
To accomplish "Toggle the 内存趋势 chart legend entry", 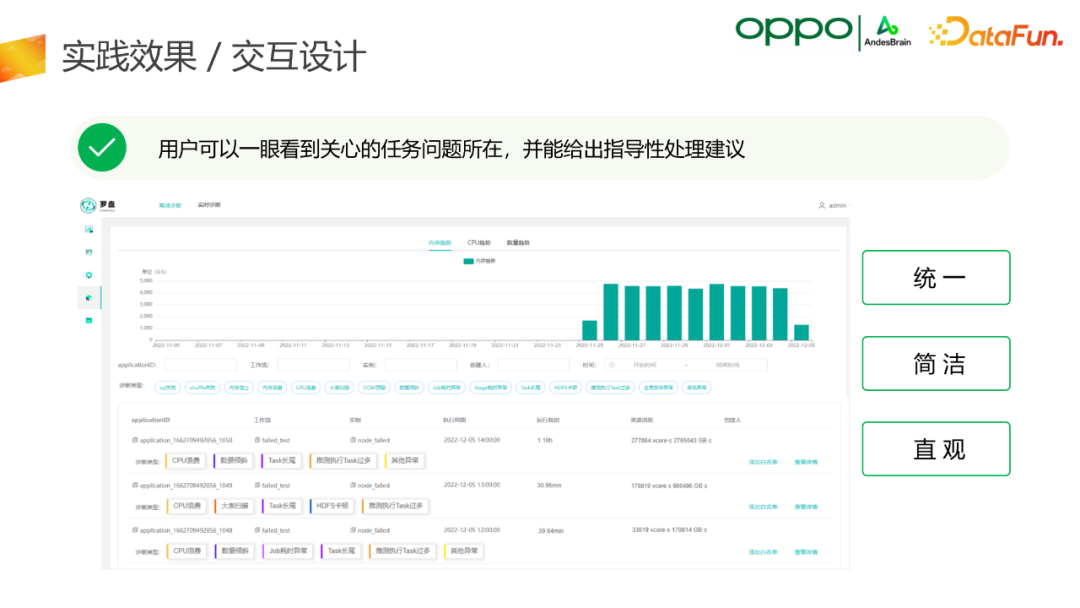I will point(479,261).
